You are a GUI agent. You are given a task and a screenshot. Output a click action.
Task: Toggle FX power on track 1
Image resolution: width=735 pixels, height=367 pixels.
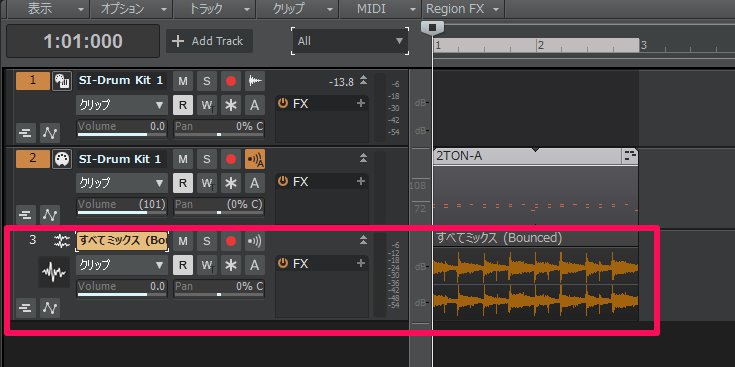(x=282, y=104)
